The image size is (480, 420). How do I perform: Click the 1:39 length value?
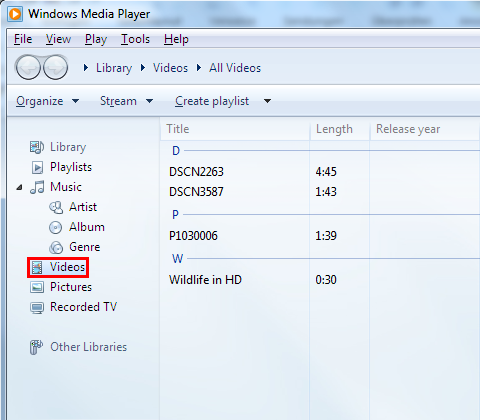coord(326,236)
